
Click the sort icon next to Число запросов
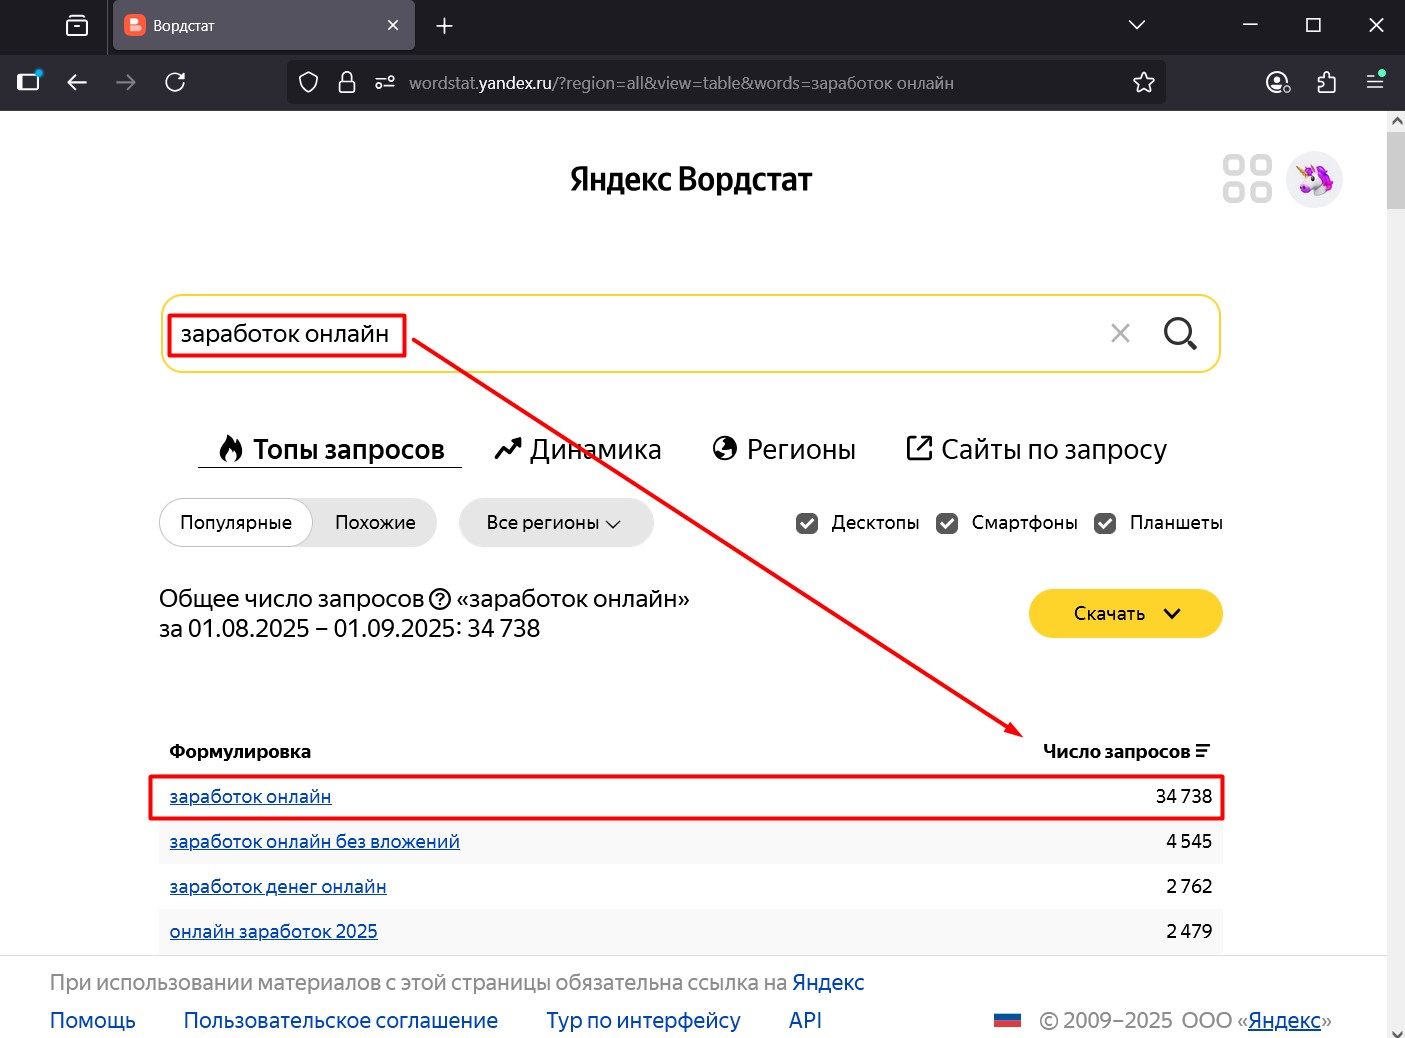(1203, 750)
